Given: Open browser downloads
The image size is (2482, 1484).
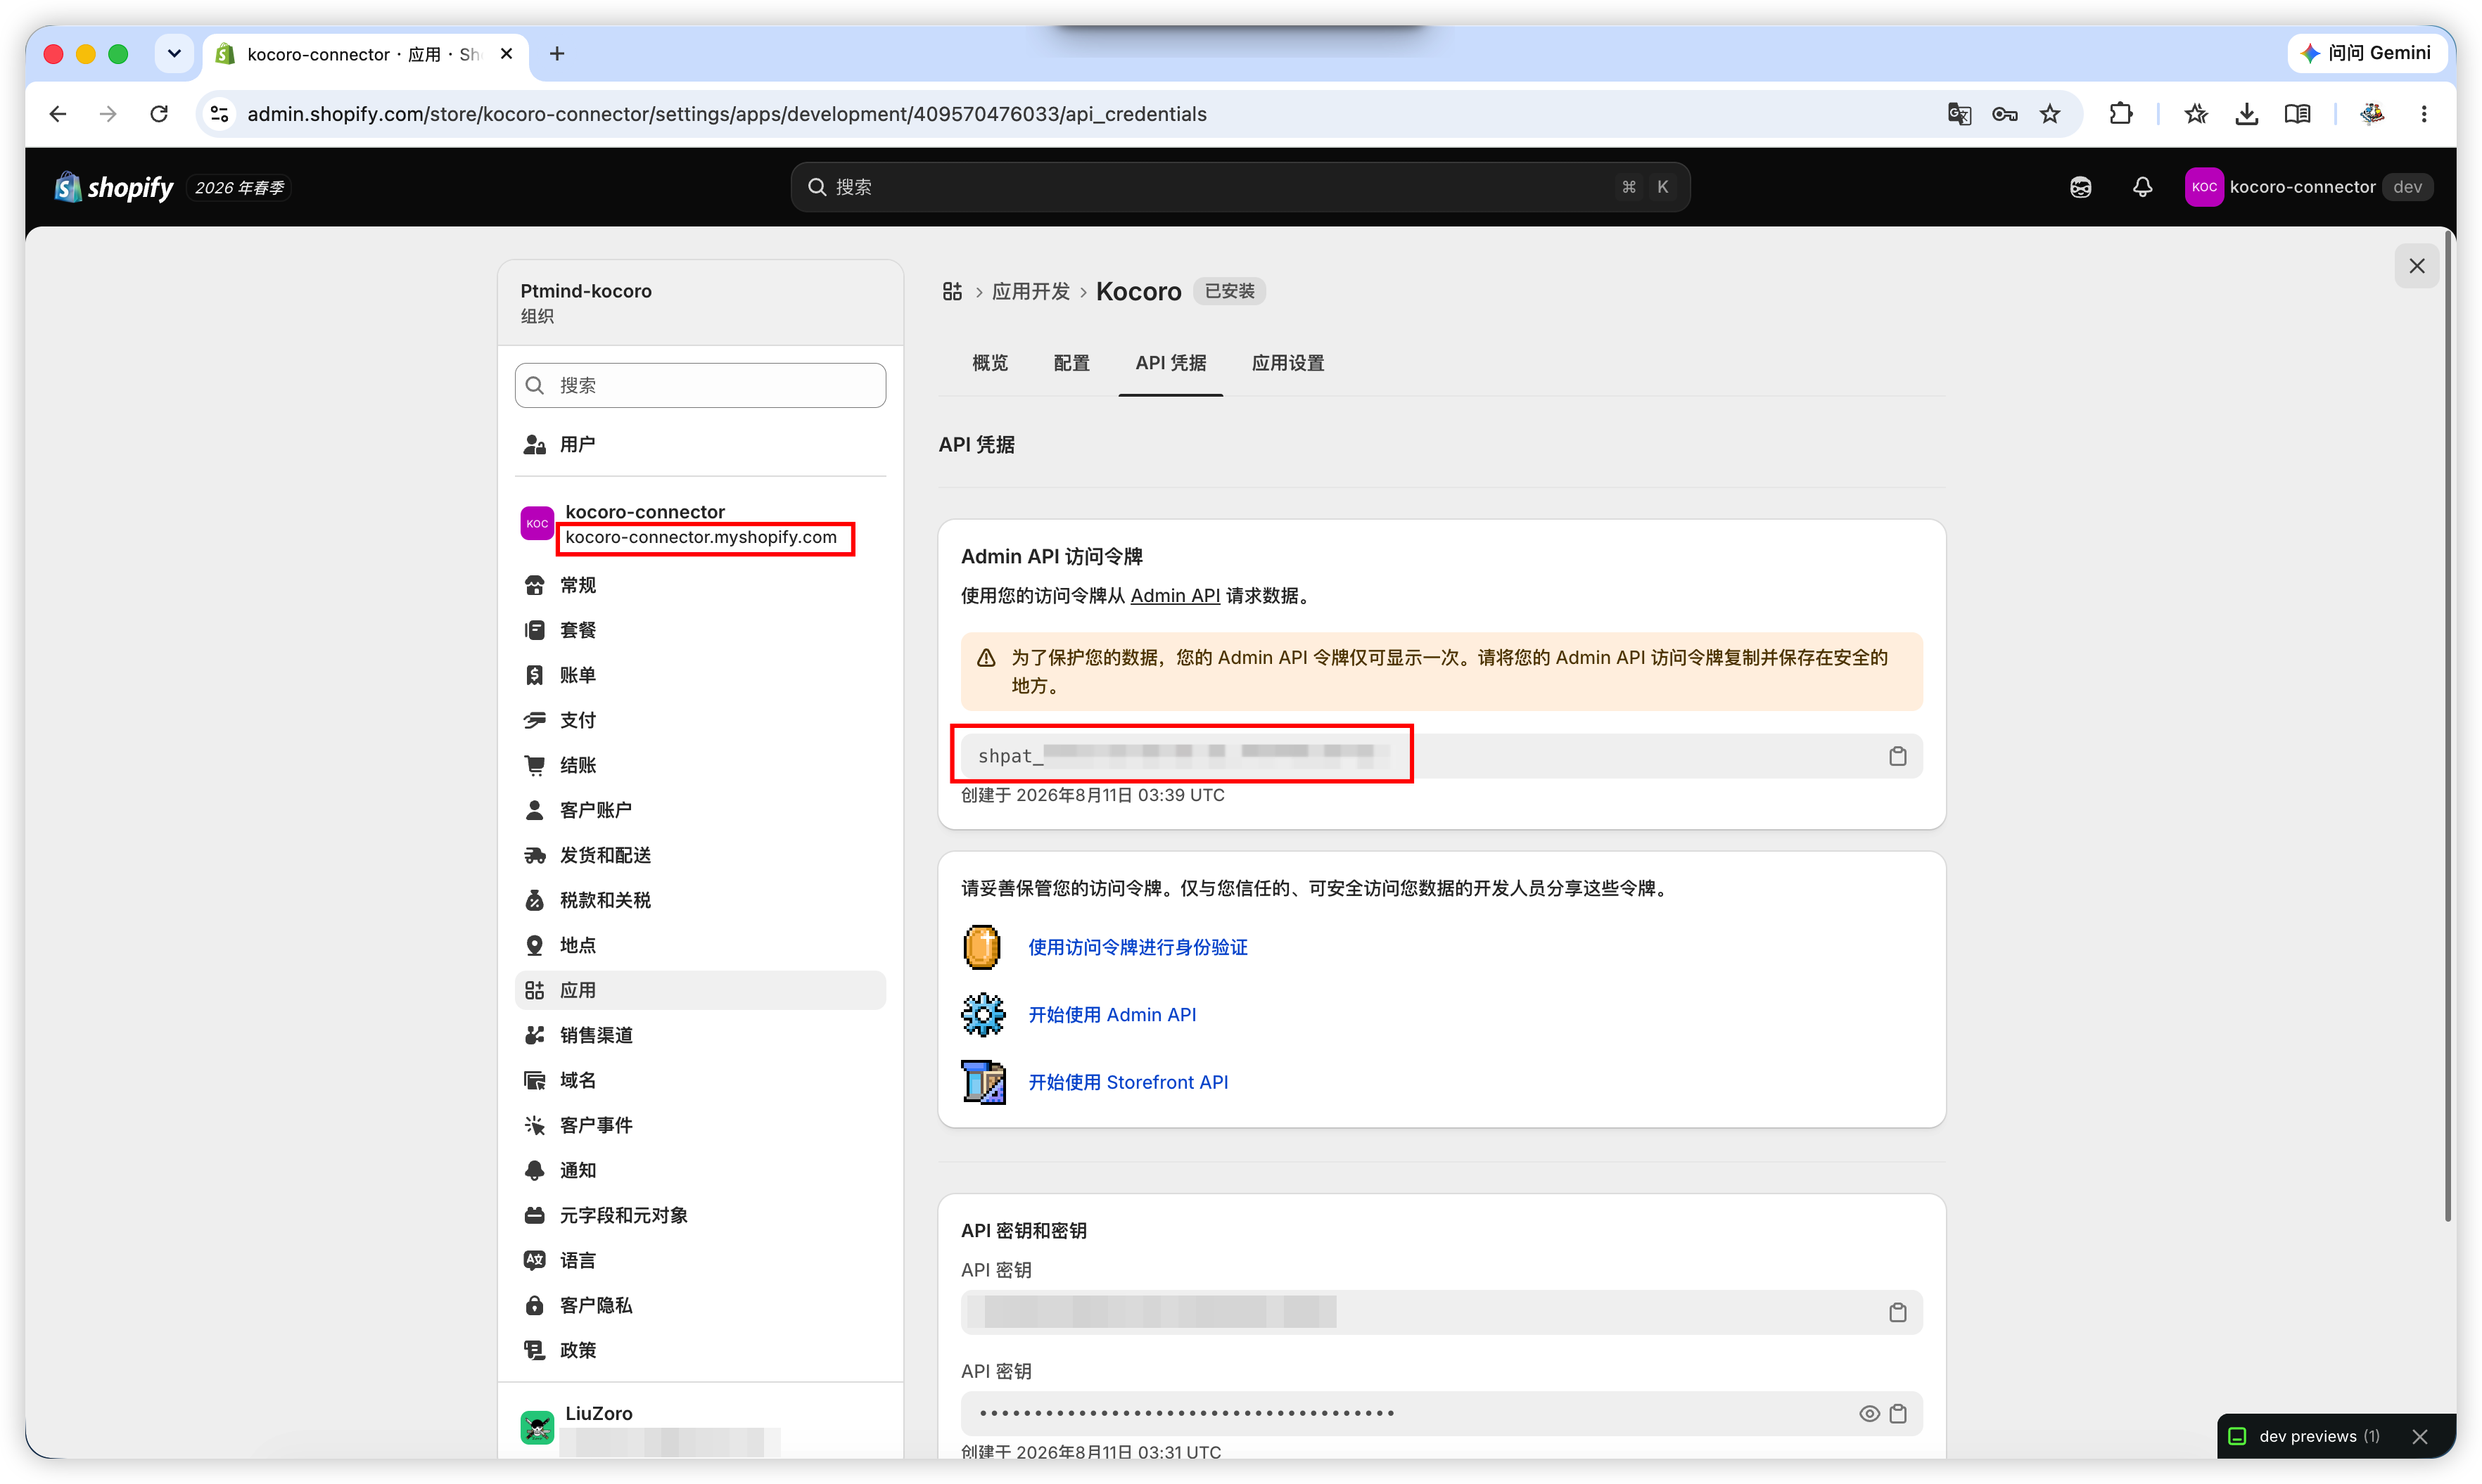Looking at the screenshot, I should click(2246, 114).
